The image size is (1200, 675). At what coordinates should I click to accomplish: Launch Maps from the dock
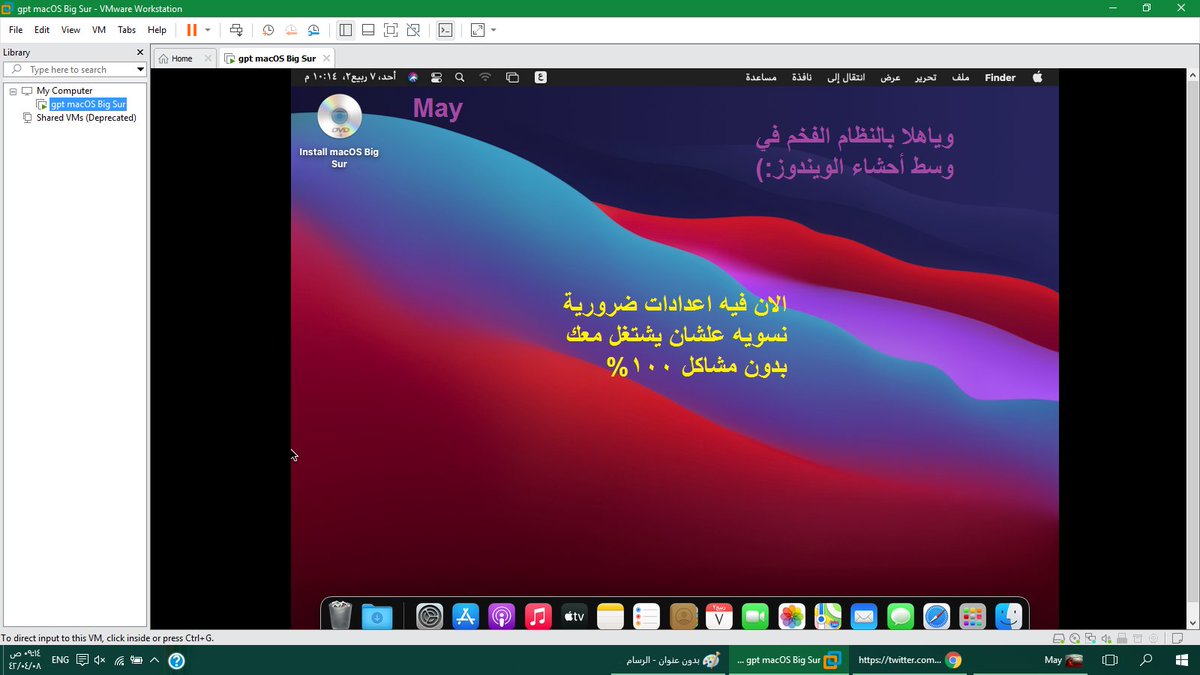click(828, 617)
